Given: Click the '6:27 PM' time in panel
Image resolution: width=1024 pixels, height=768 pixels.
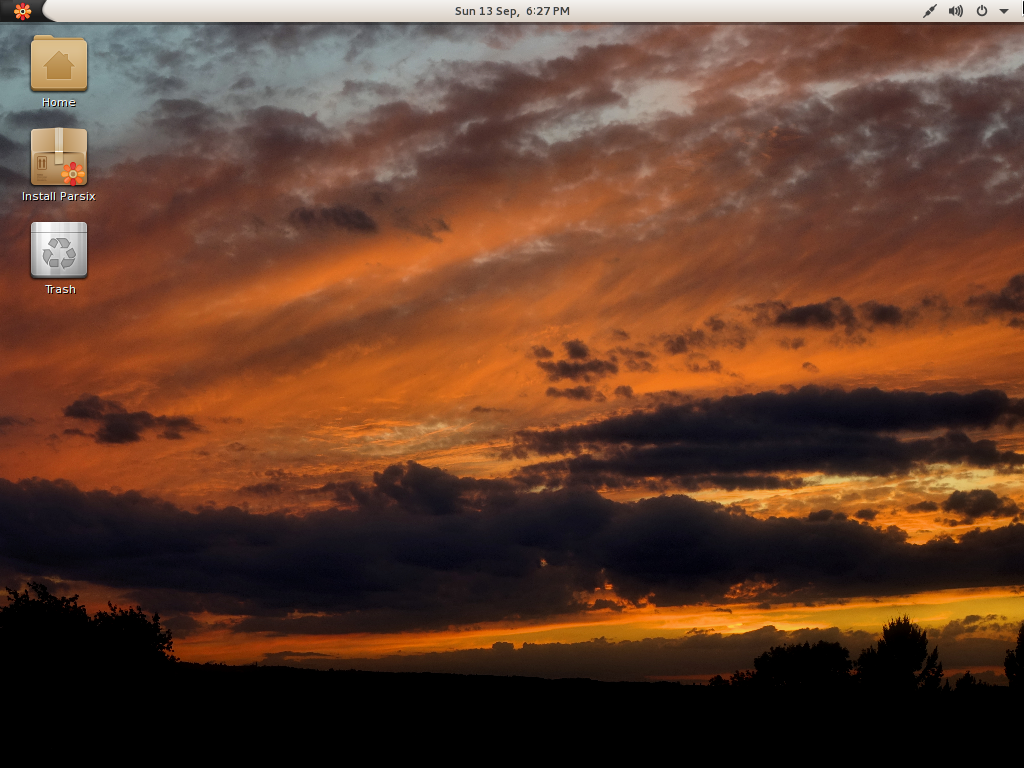Looking at the screenshot, I should 548,11.
